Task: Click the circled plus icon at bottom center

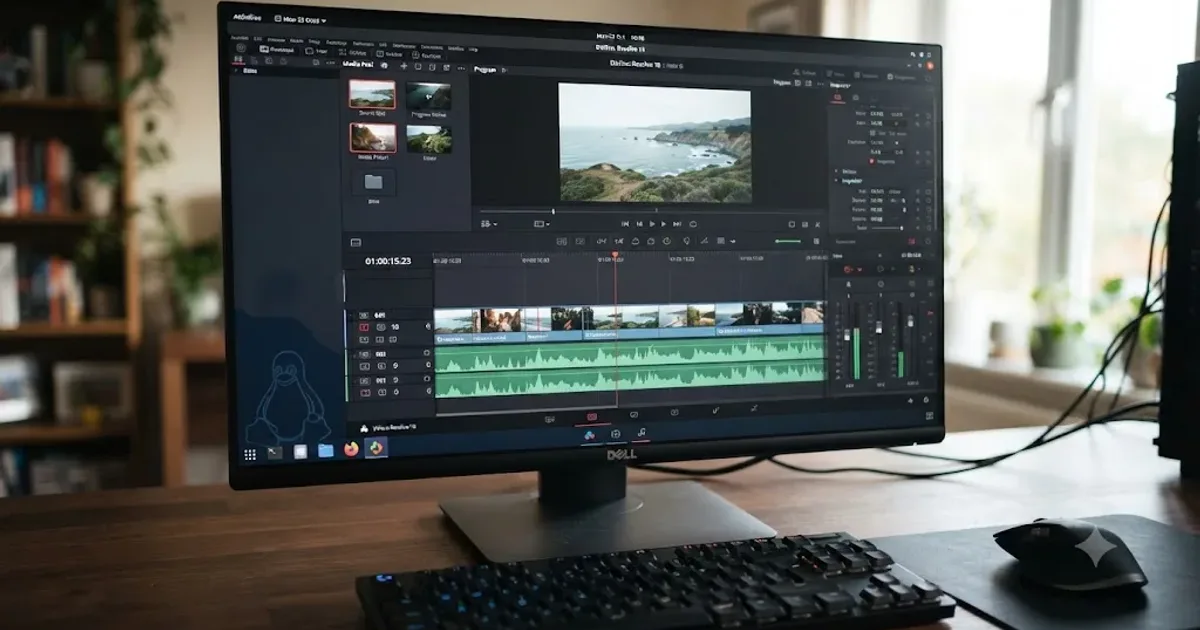Action: (x=616, y=434)
